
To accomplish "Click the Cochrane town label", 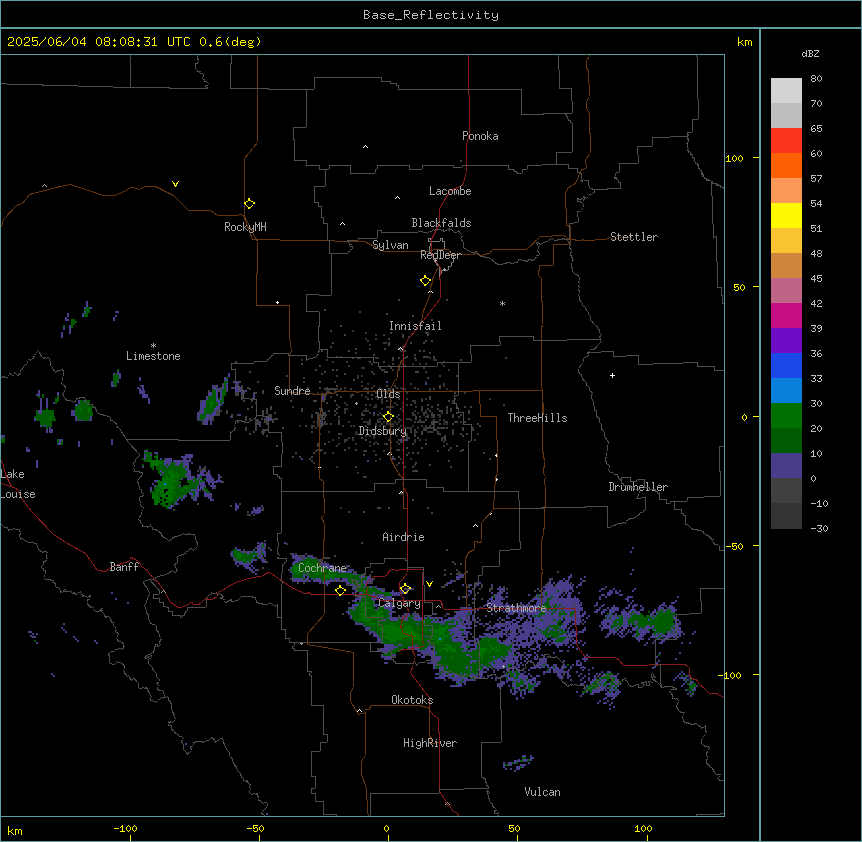I will coord(323,568).
